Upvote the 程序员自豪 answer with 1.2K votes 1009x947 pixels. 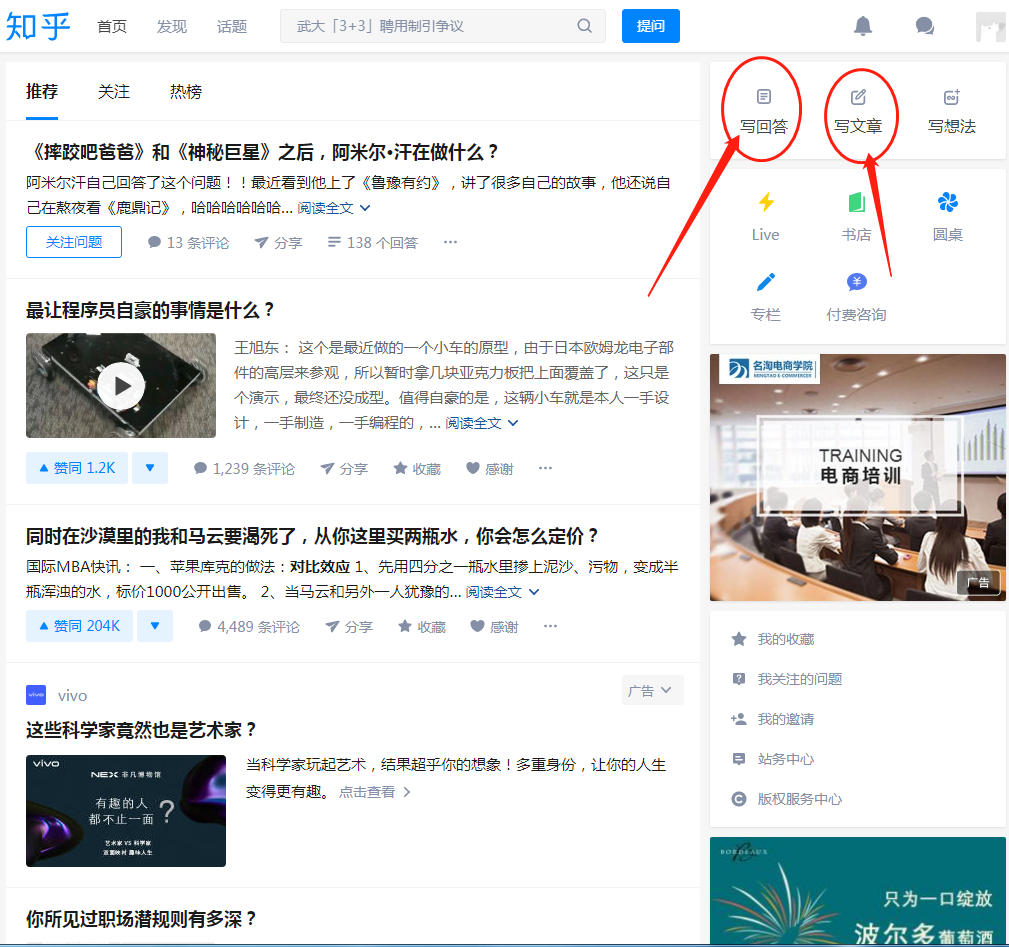click(76, 467)
